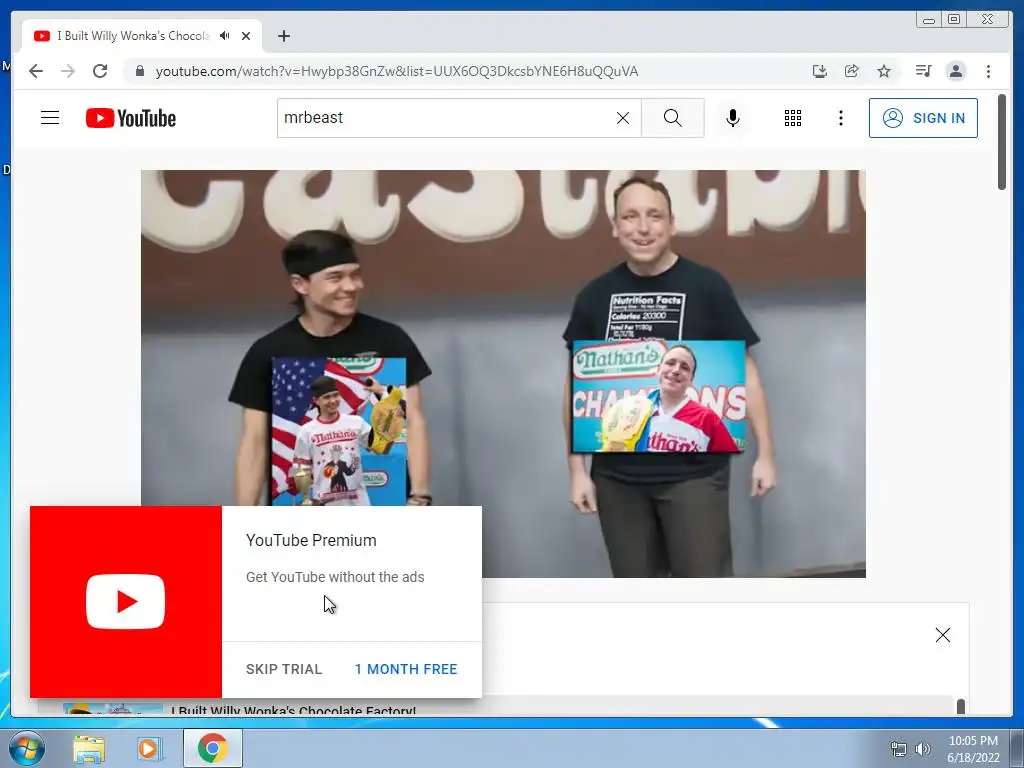Viewport: 1024px width, 768px height.
Task: Clear the mrbeast search text
Action: (x=623, y=118)
